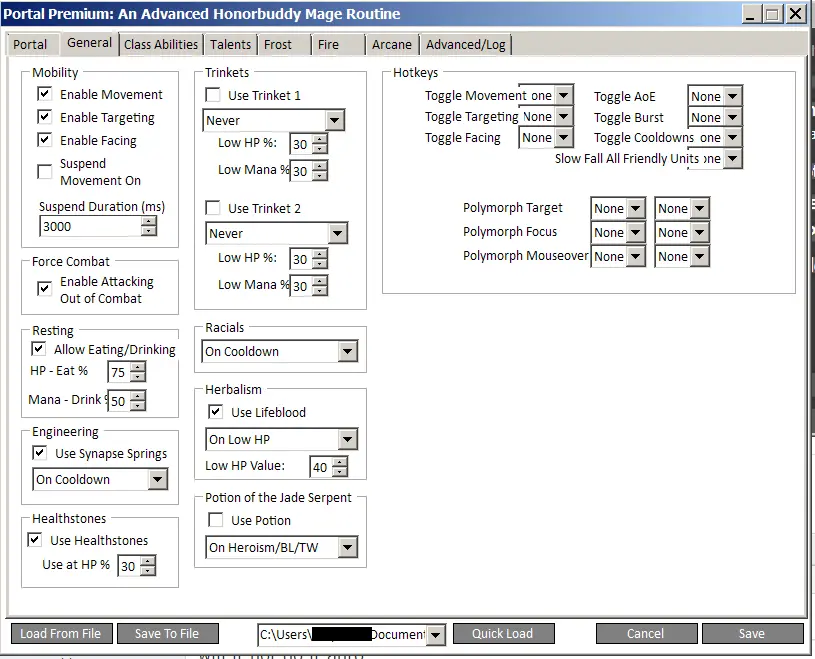Open Potion On Heroism/BL/TW dropdown
815x659 pixels.
(x=281, y=548)
